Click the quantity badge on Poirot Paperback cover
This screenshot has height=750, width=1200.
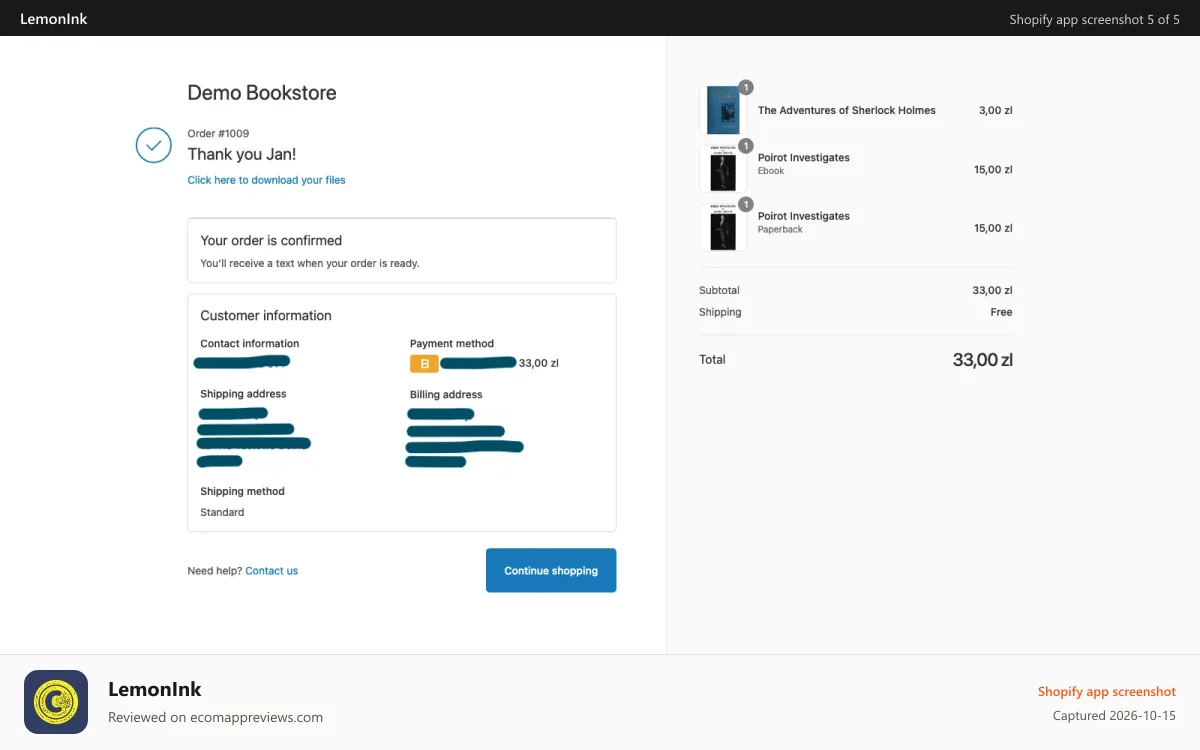(746, 205)
